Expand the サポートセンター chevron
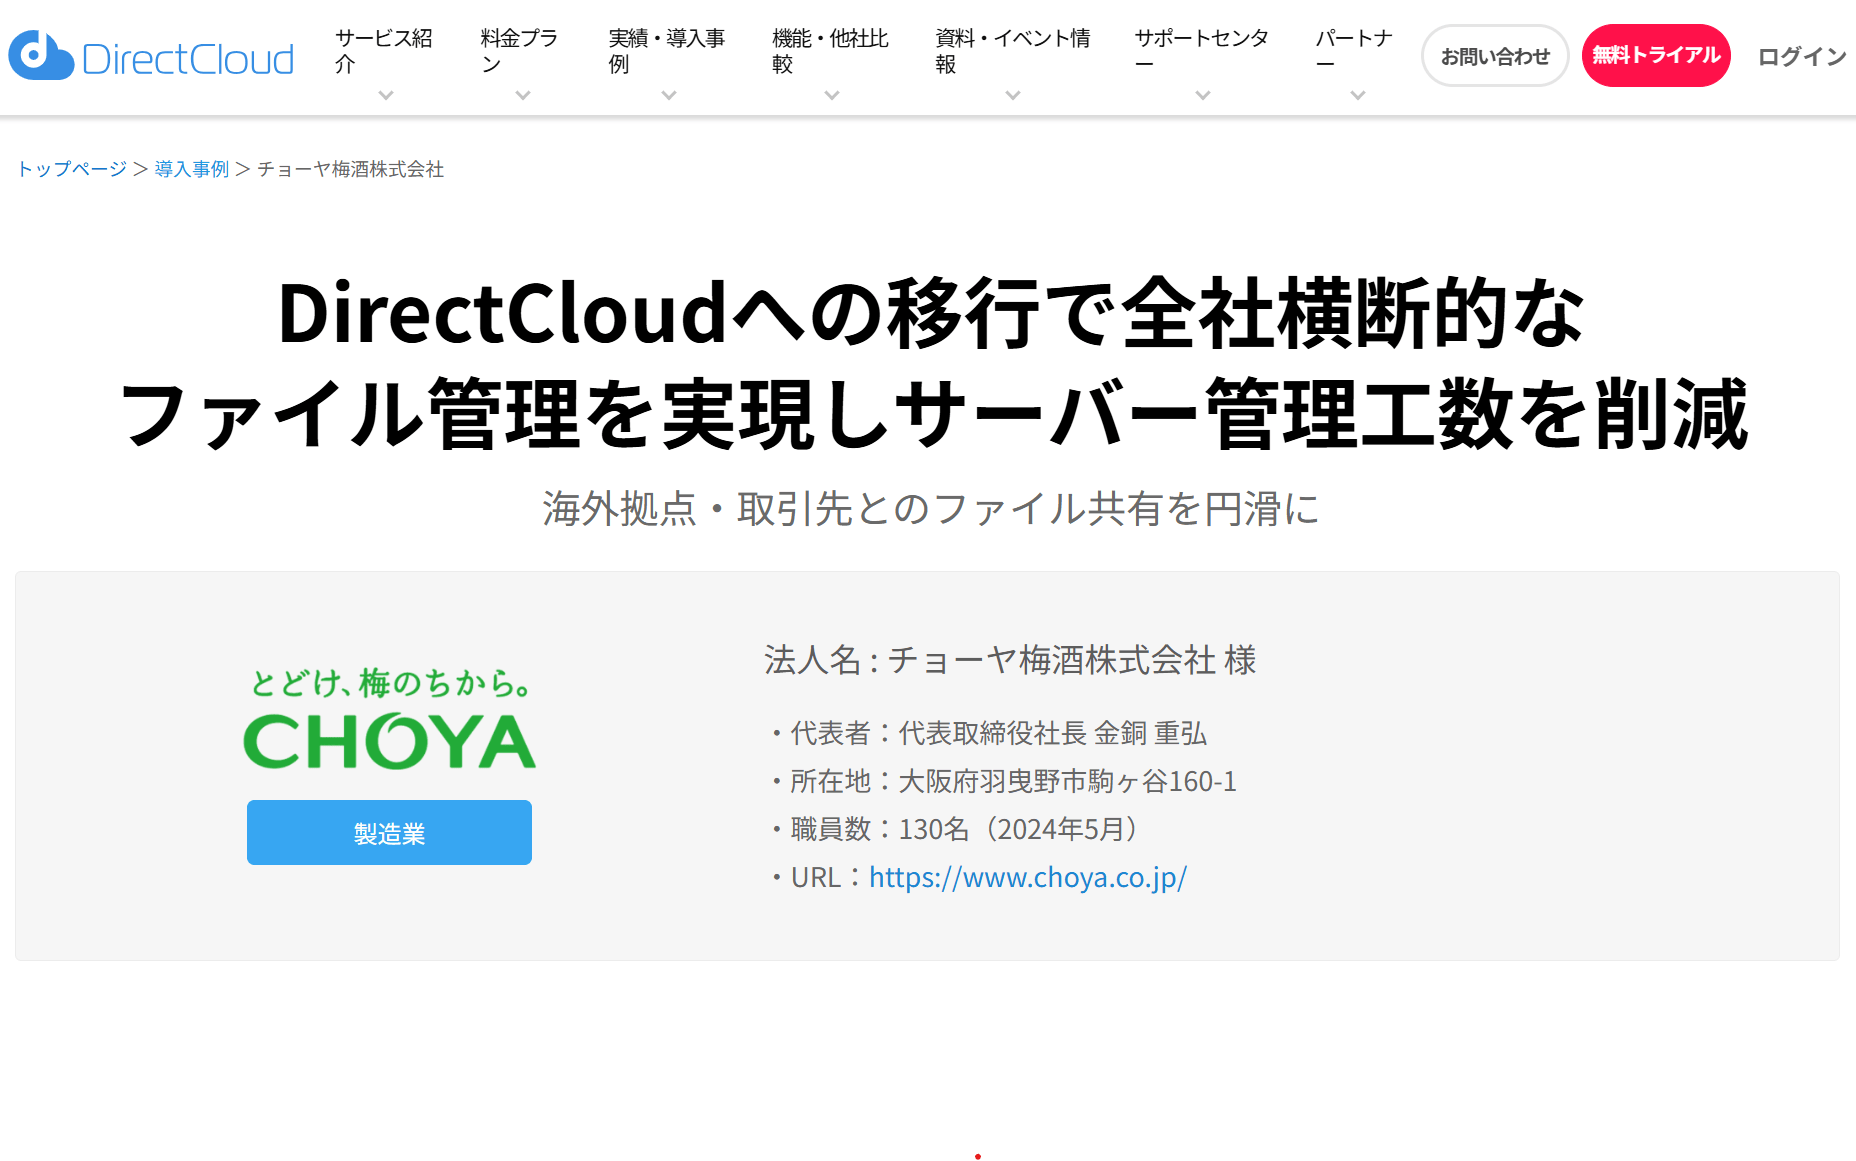This screenshot has height=1161, width=1856. pyautogui.click(x=1203, y=96)
